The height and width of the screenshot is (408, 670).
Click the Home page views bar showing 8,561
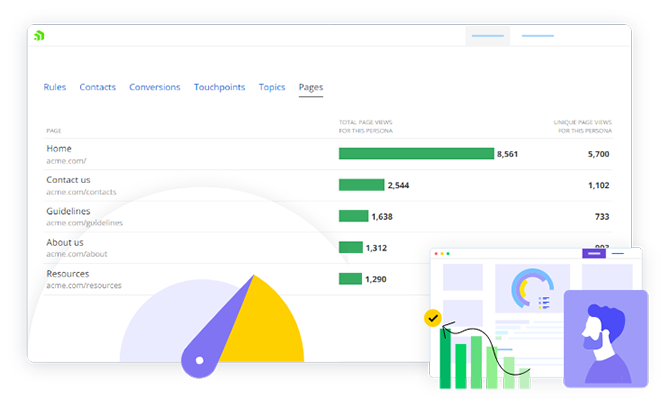point(416,154)
